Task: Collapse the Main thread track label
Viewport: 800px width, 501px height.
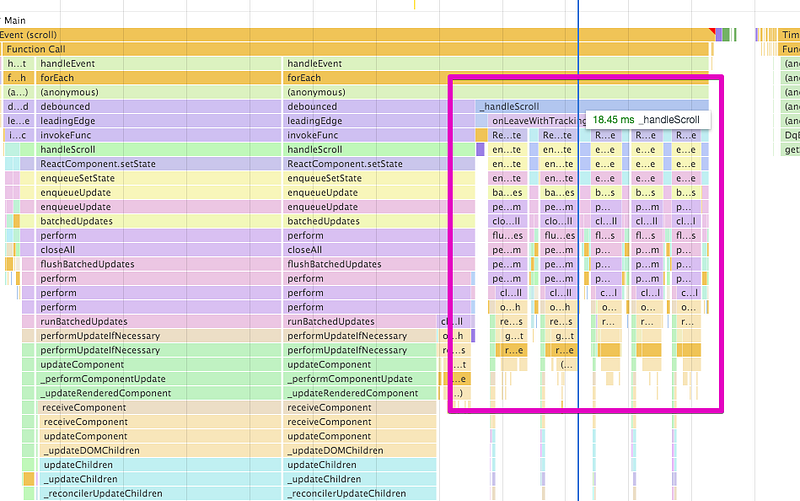Action: coord(14,20)
